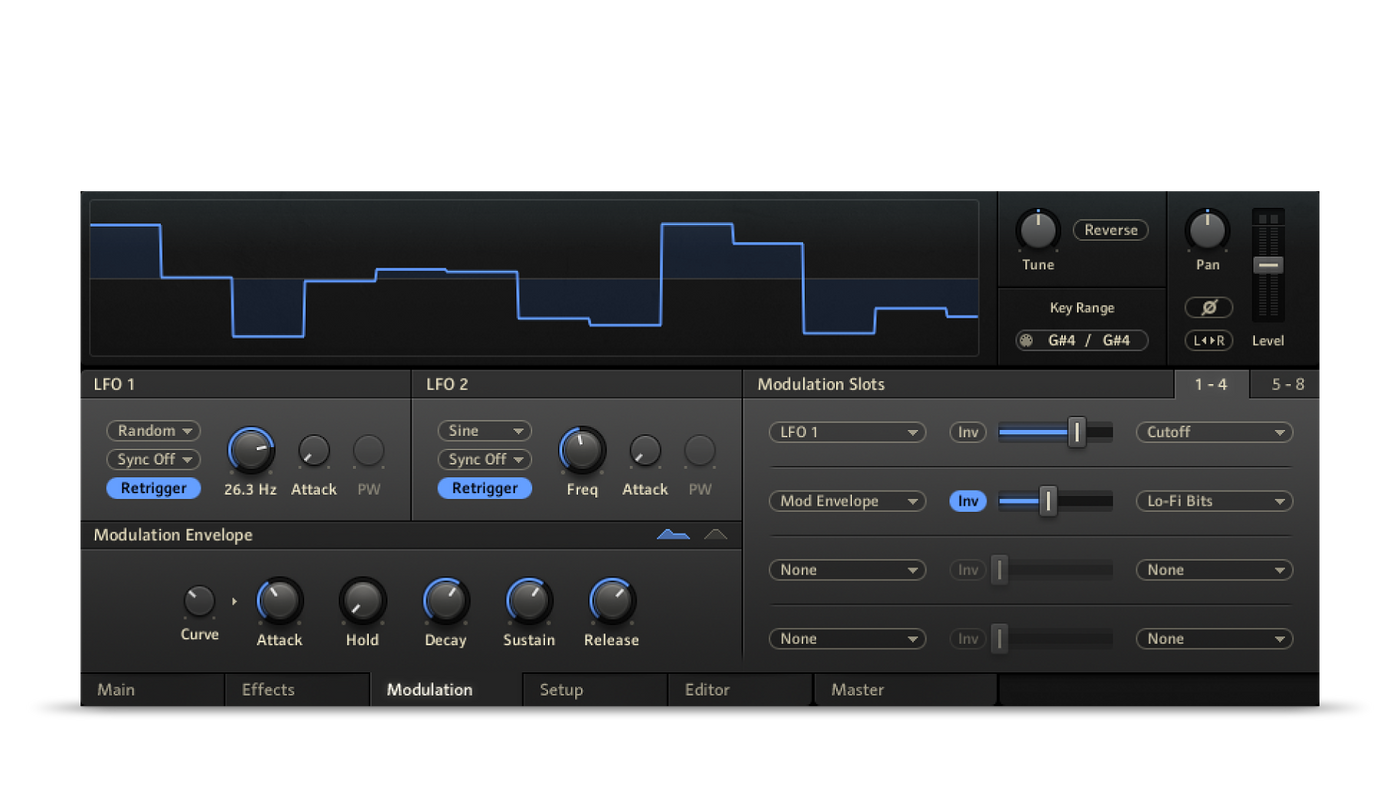Enable Inv on the LFO 1 slot
The width and height of the screenshot is (1400, 798).
[x=968, y=432]
